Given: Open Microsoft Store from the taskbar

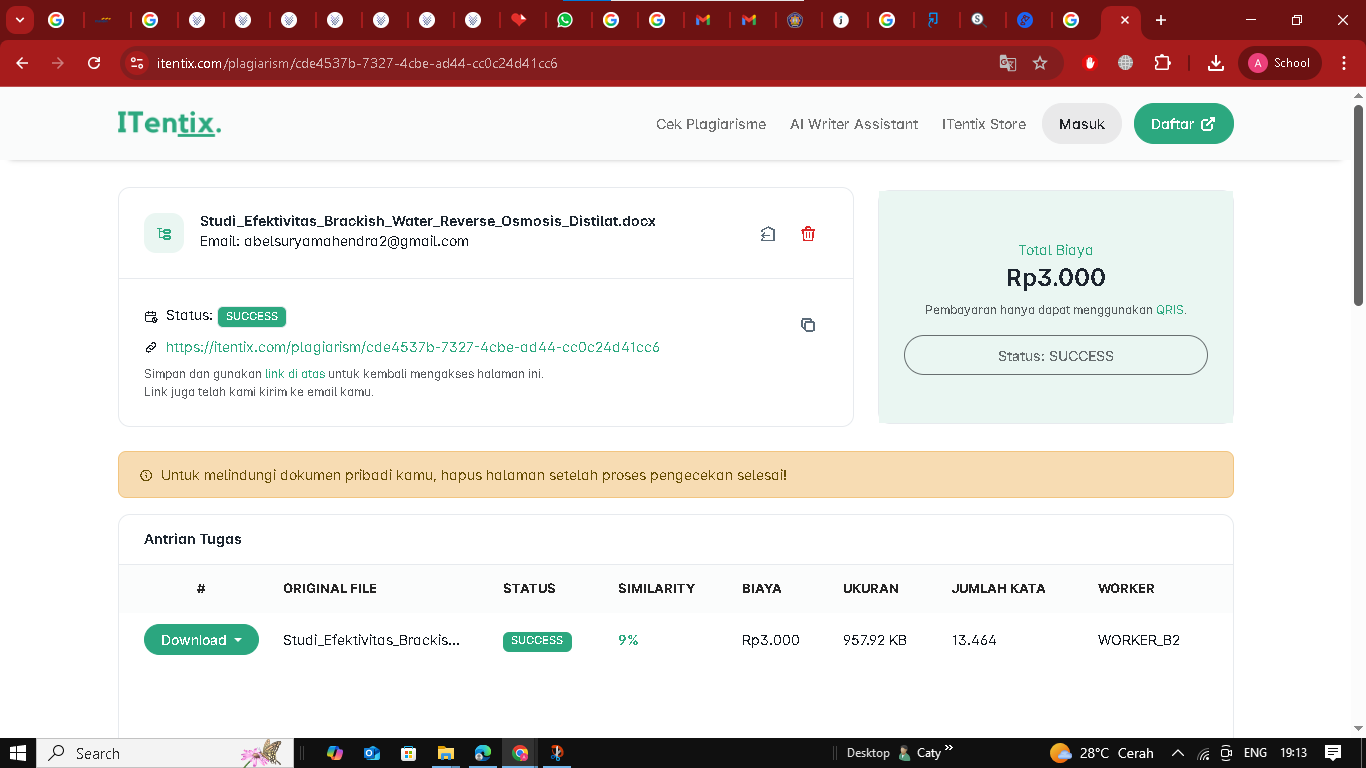Looking at the screenshot, I should point(408,753).
